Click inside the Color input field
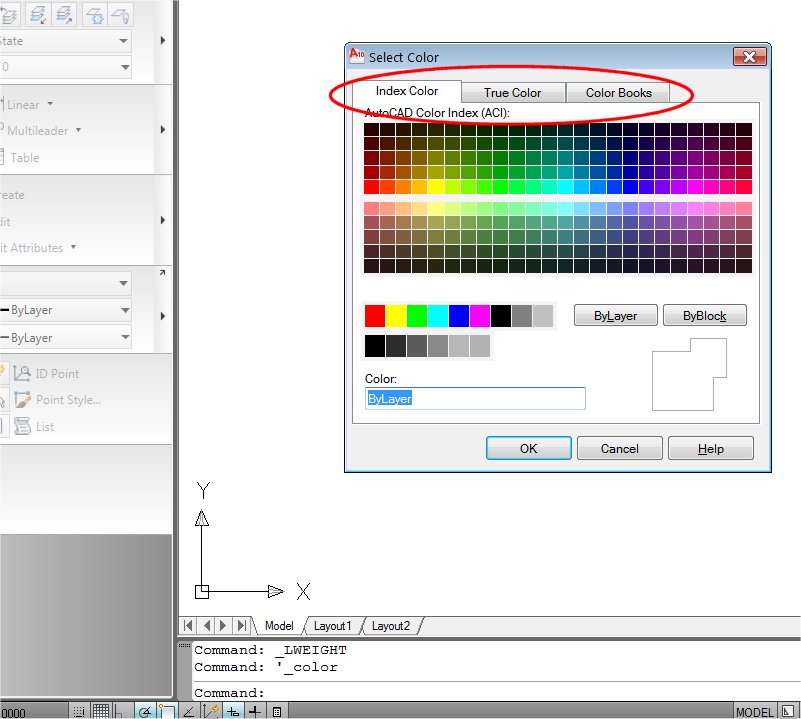801x719 pixels. 476,398
